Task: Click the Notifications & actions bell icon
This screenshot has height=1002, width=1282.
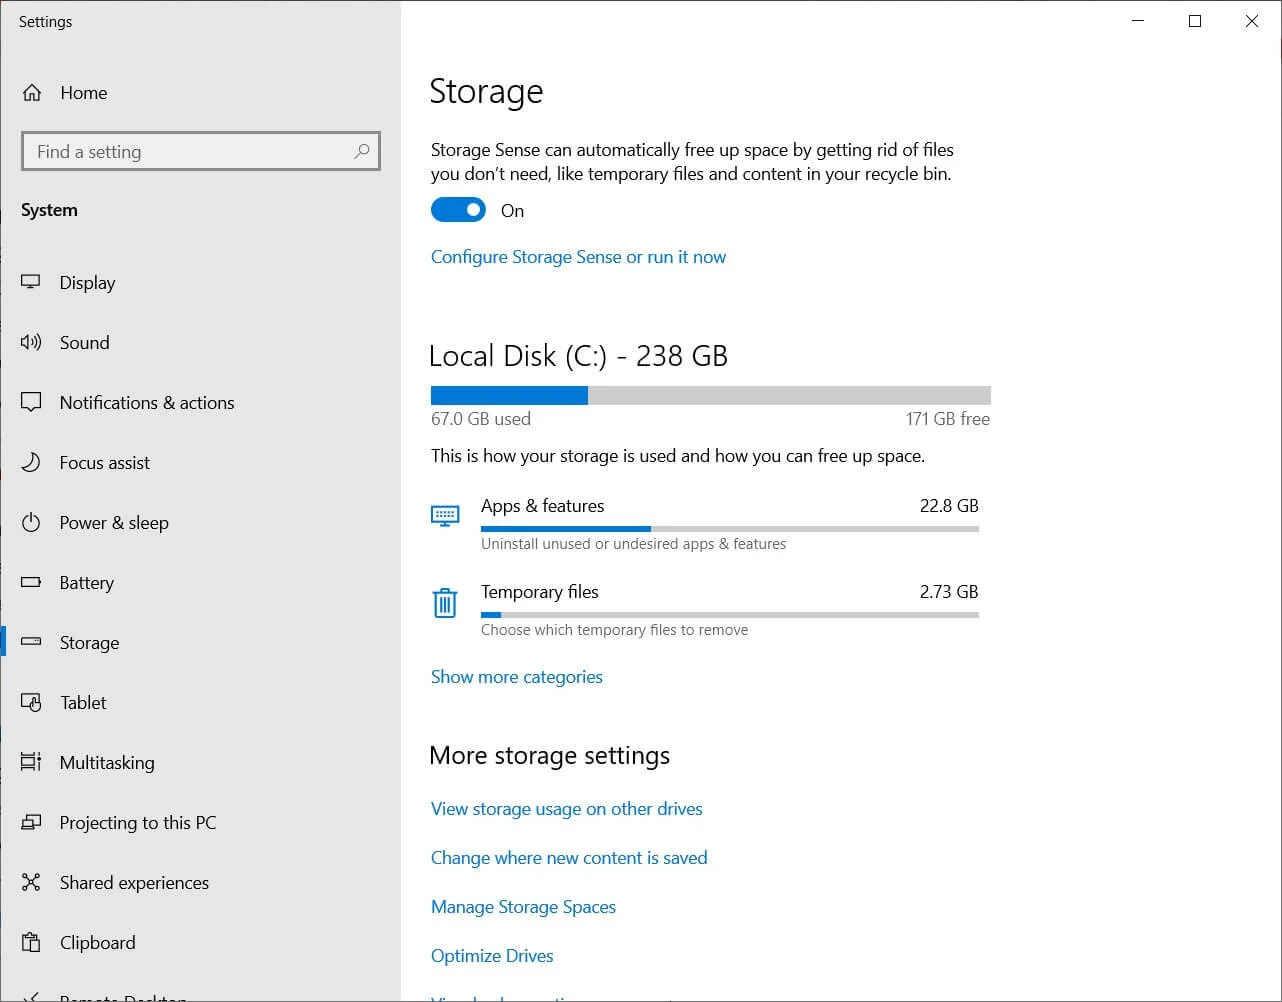Action: (x=31, y=402)
